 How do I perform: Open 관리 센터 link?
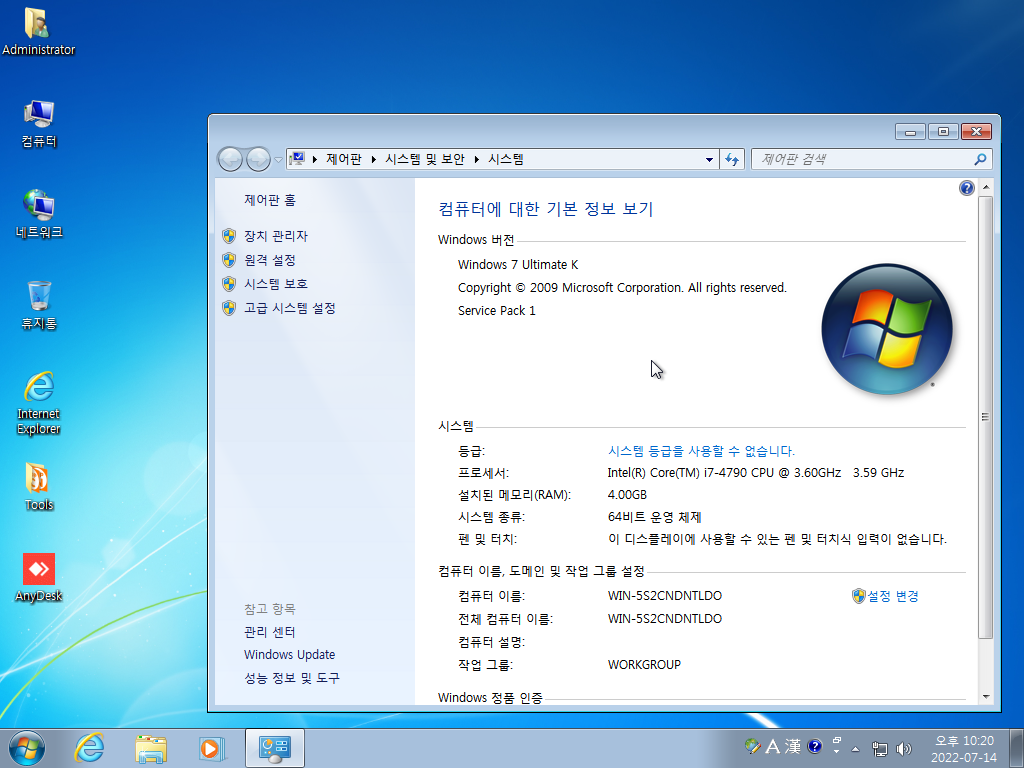pos(270,632)
